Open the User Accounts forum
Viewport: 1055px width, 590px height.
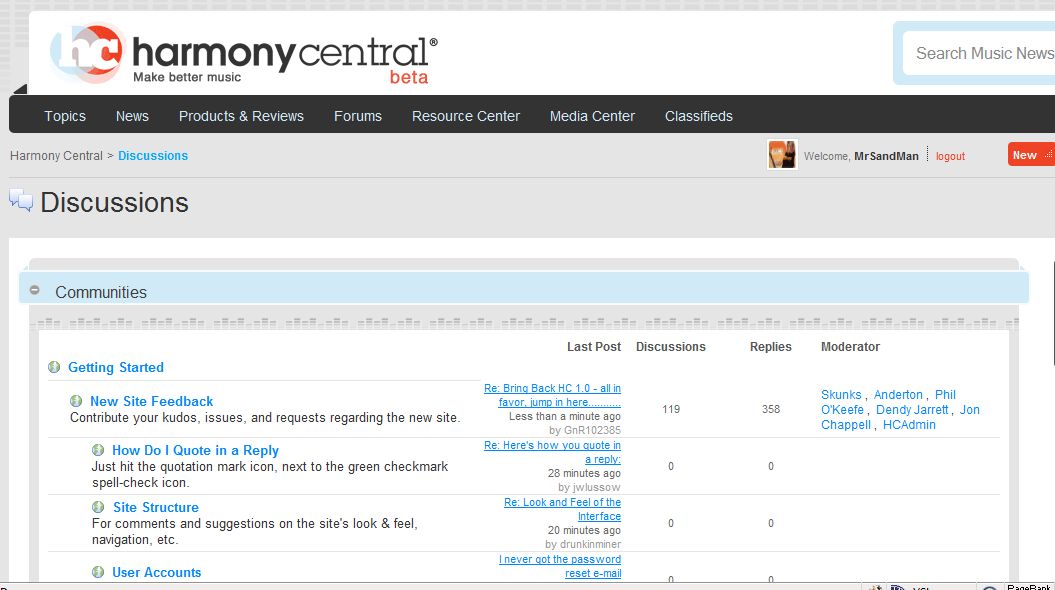pos(157,572)
